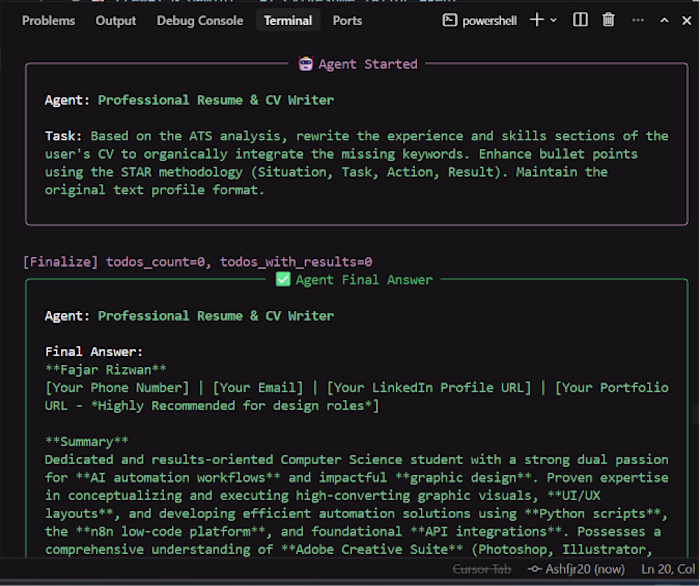The height and width of the screenshot is (586, 700).
Task: Open the more actions ellipsis menu
Action: (x=638, y=20)
